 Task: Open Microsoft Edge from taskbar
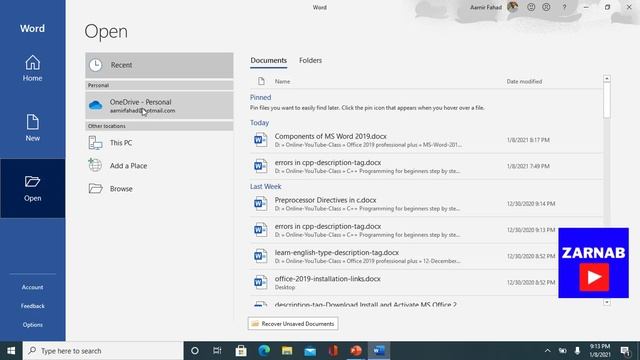pyautogui.click(x=264, y=351)
